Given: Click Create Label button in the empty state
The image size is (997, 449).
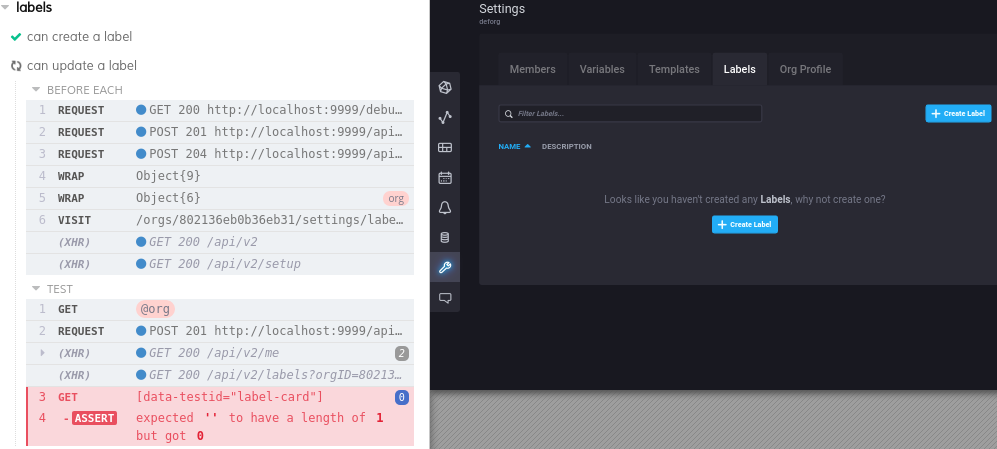Looking at the screenshot, I should [745, 224].
